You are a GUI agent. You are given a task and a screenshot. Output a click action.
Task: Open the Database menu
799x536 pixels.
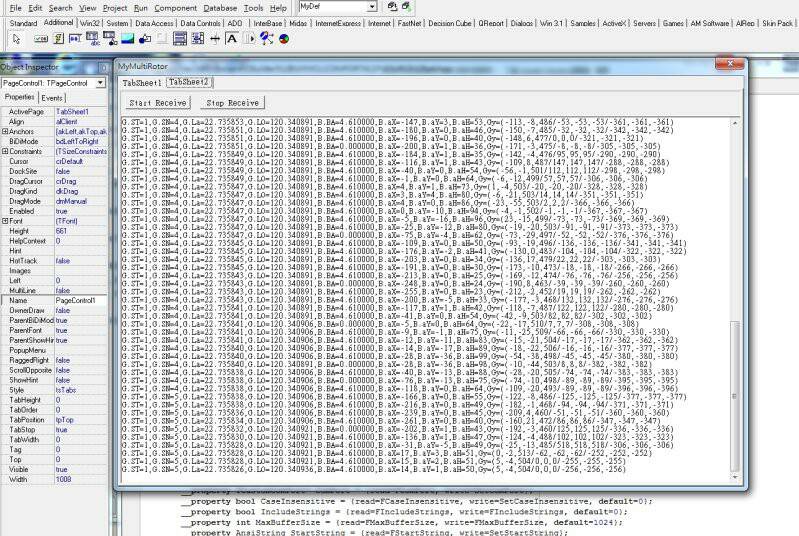(220, 8)
